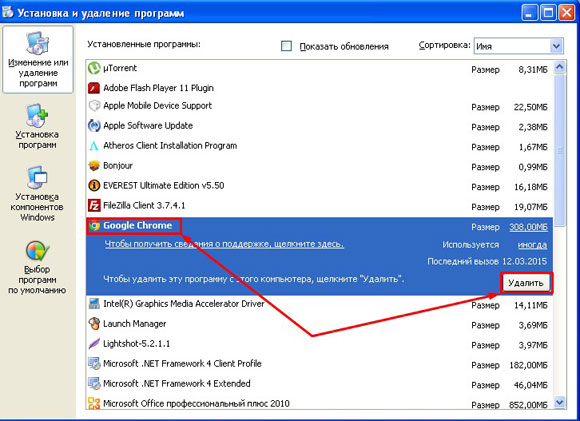Screen dimensions: 580x421
Task: Click the Lightshot feather icon
Action: pyautogui.click(x=94, y=344)
